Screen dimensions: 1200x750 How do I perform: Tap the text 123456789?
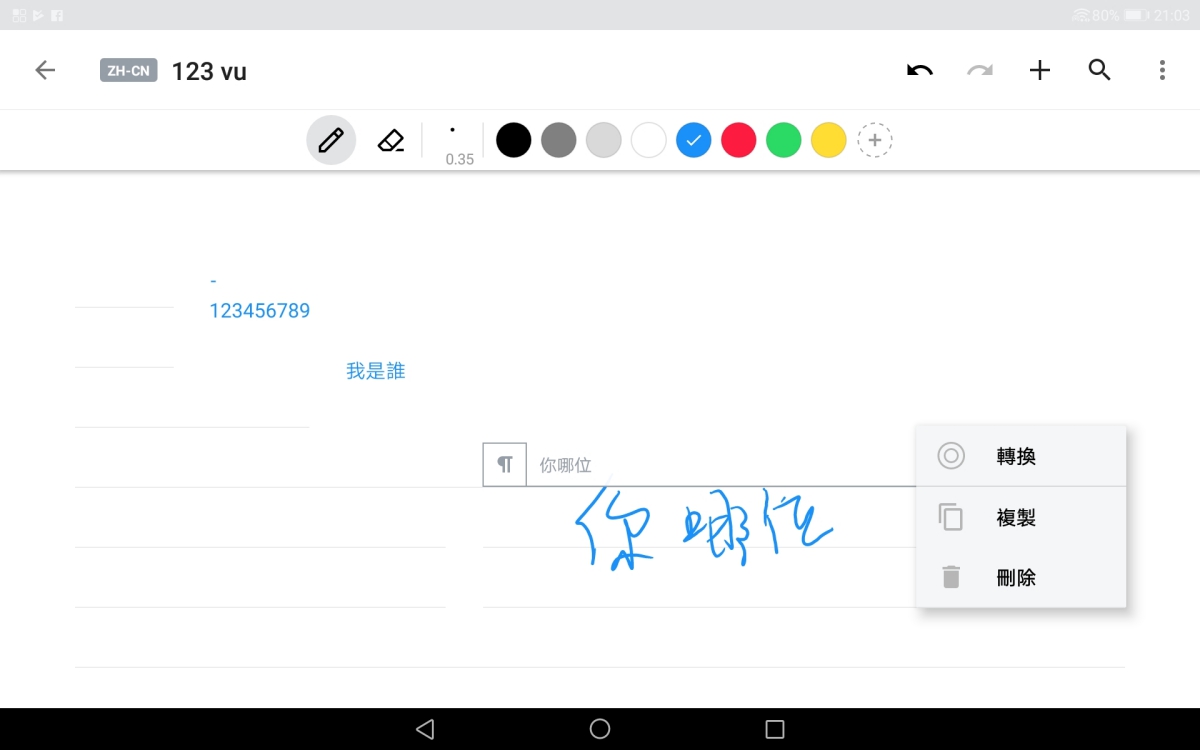click(x=260, y=311)
